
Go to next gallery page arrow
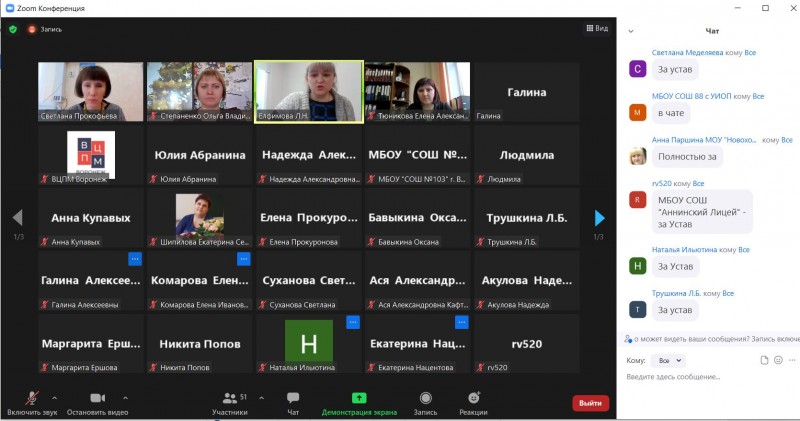click(x=599, y=217)
